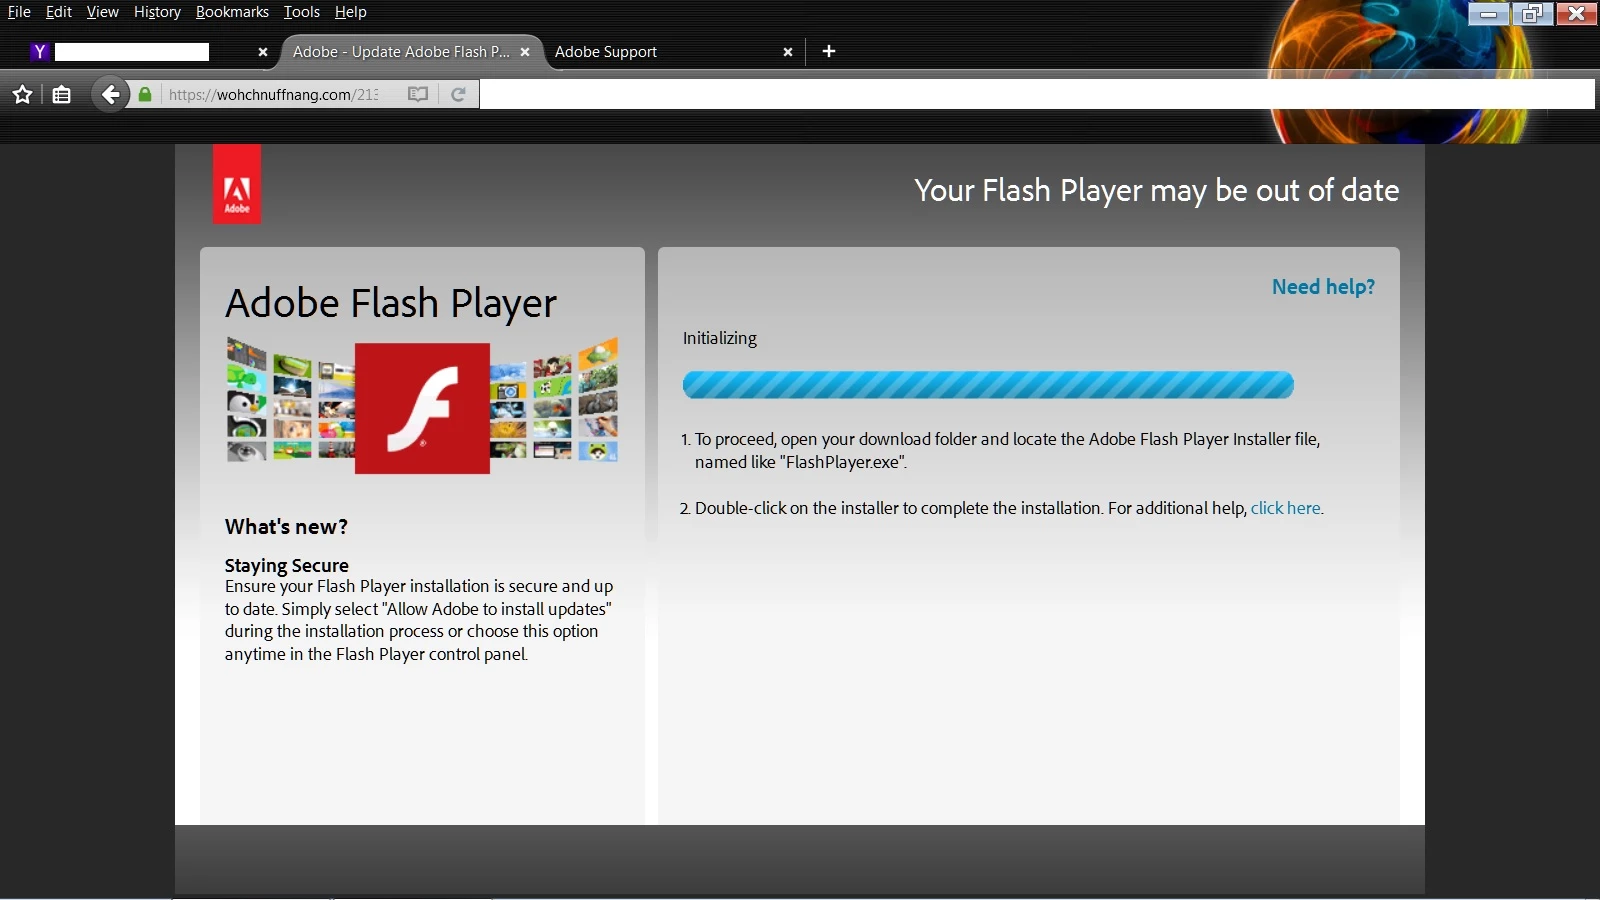Restore down the browser window
This screenshot has height=900, width=1600.
click(1531, 13)
